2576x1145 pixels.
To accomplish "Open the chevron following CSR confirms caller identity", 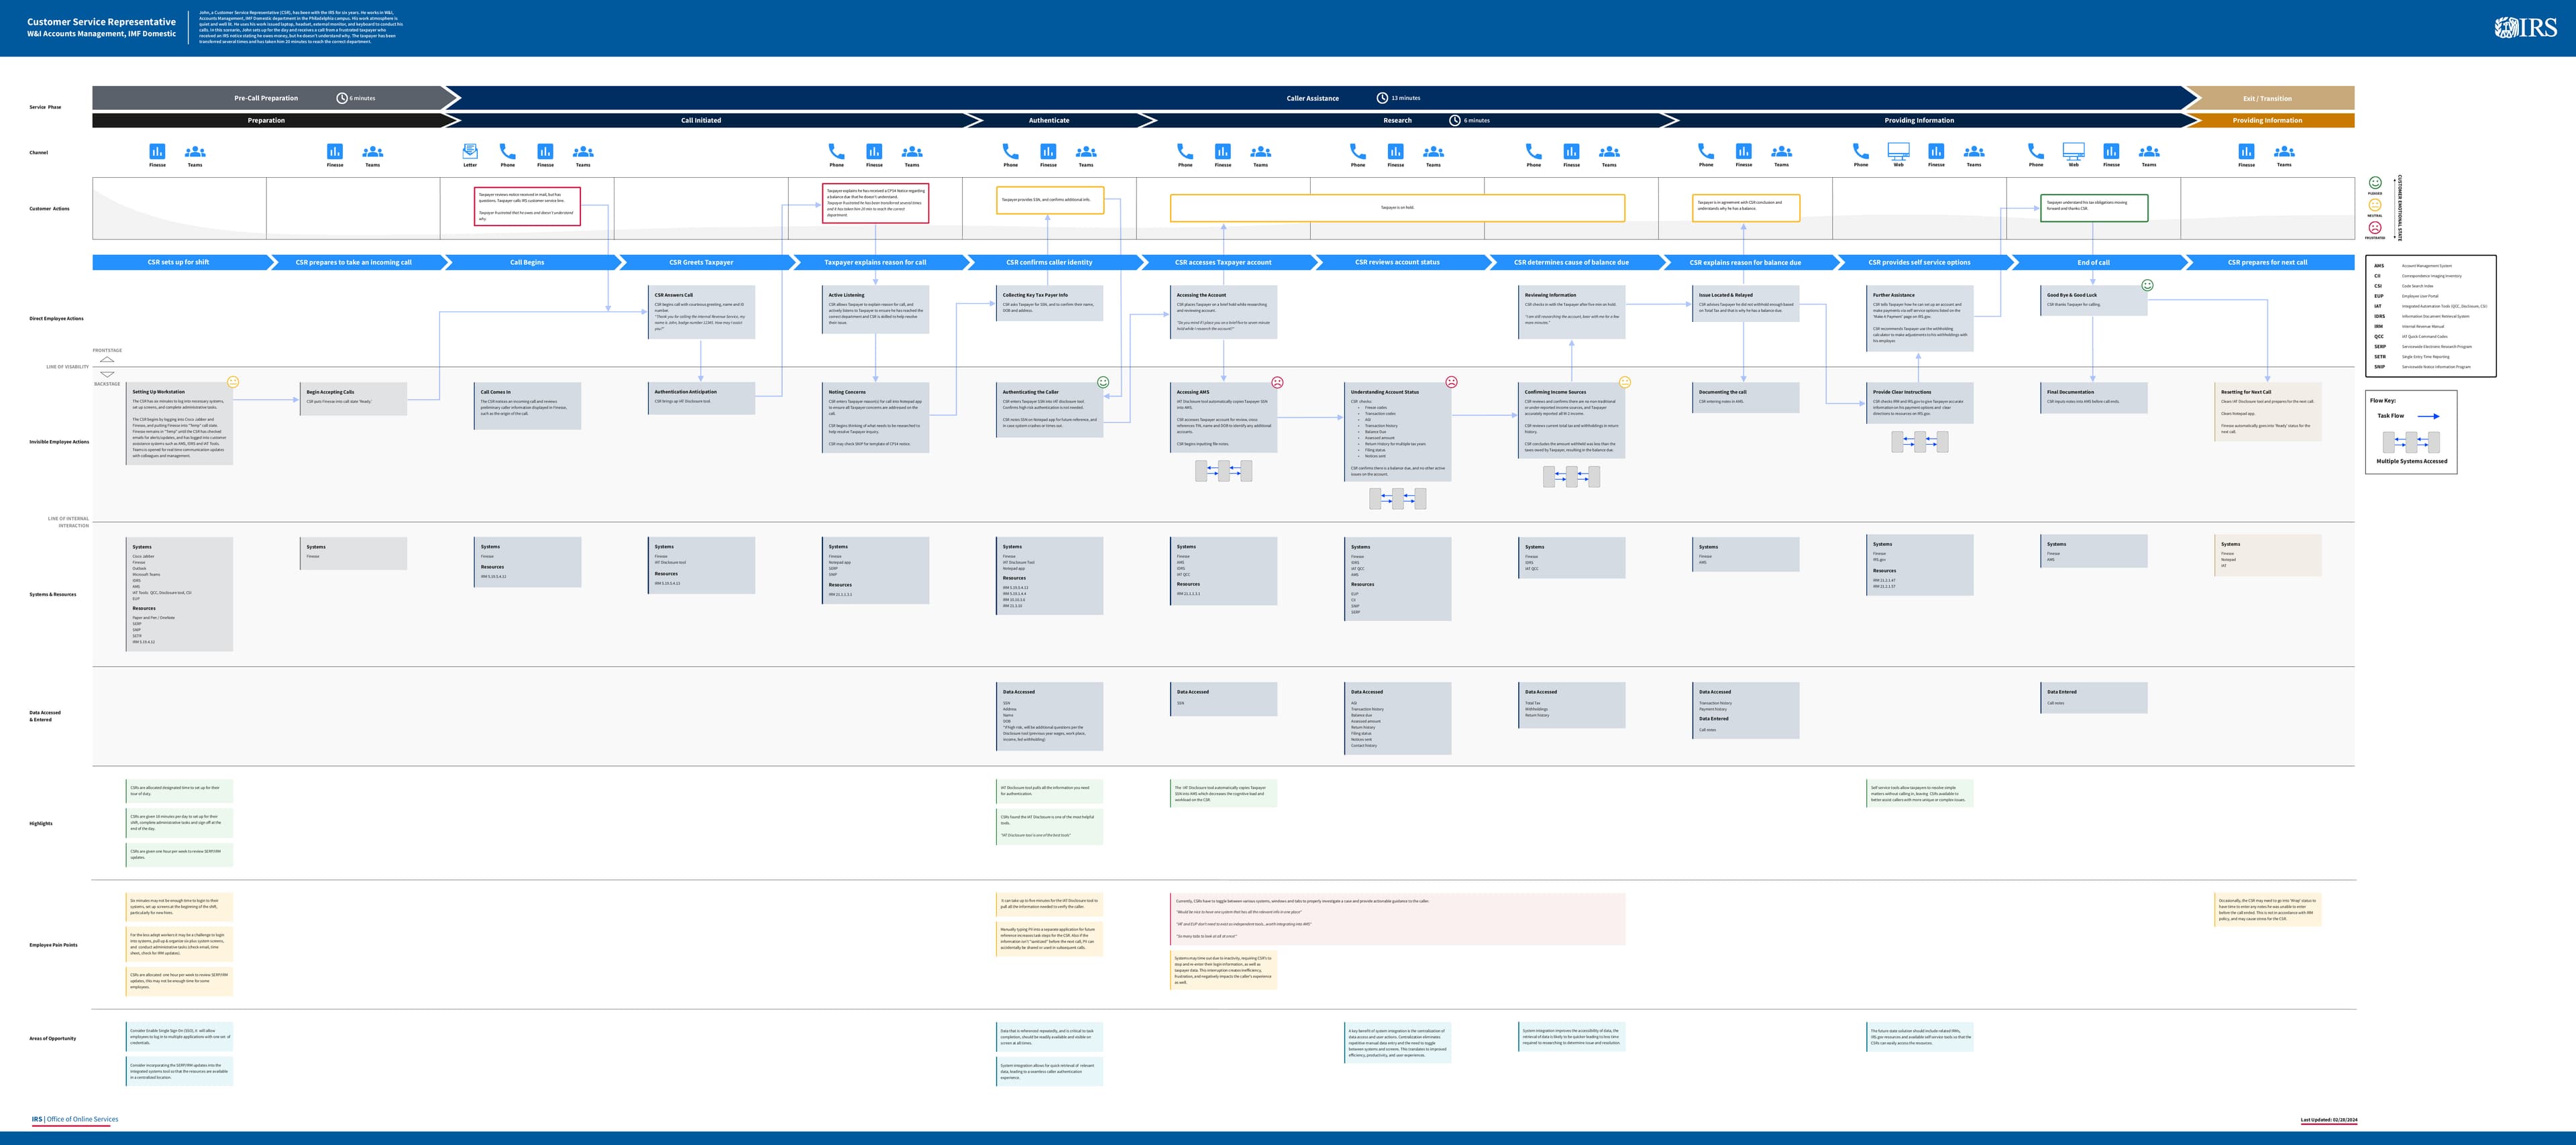I will coord(1143,262).
